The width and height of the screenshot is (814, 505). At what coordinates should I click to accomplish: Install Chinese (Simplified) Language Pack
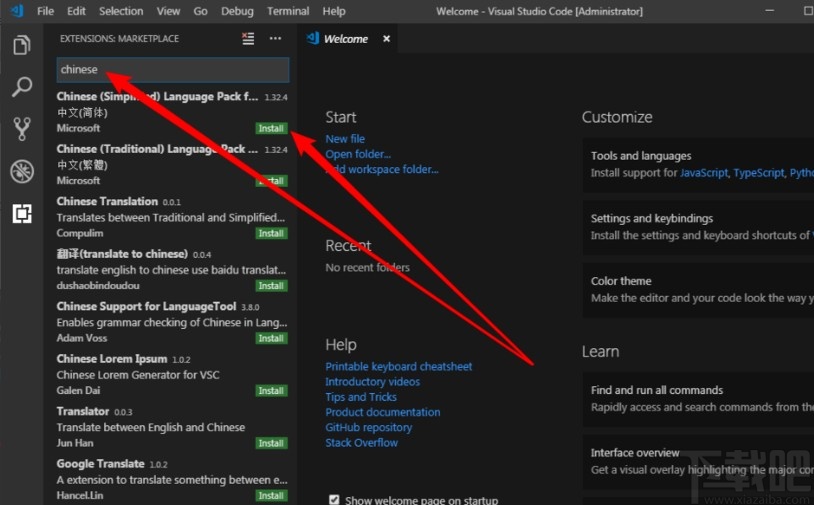coord(271,128)
